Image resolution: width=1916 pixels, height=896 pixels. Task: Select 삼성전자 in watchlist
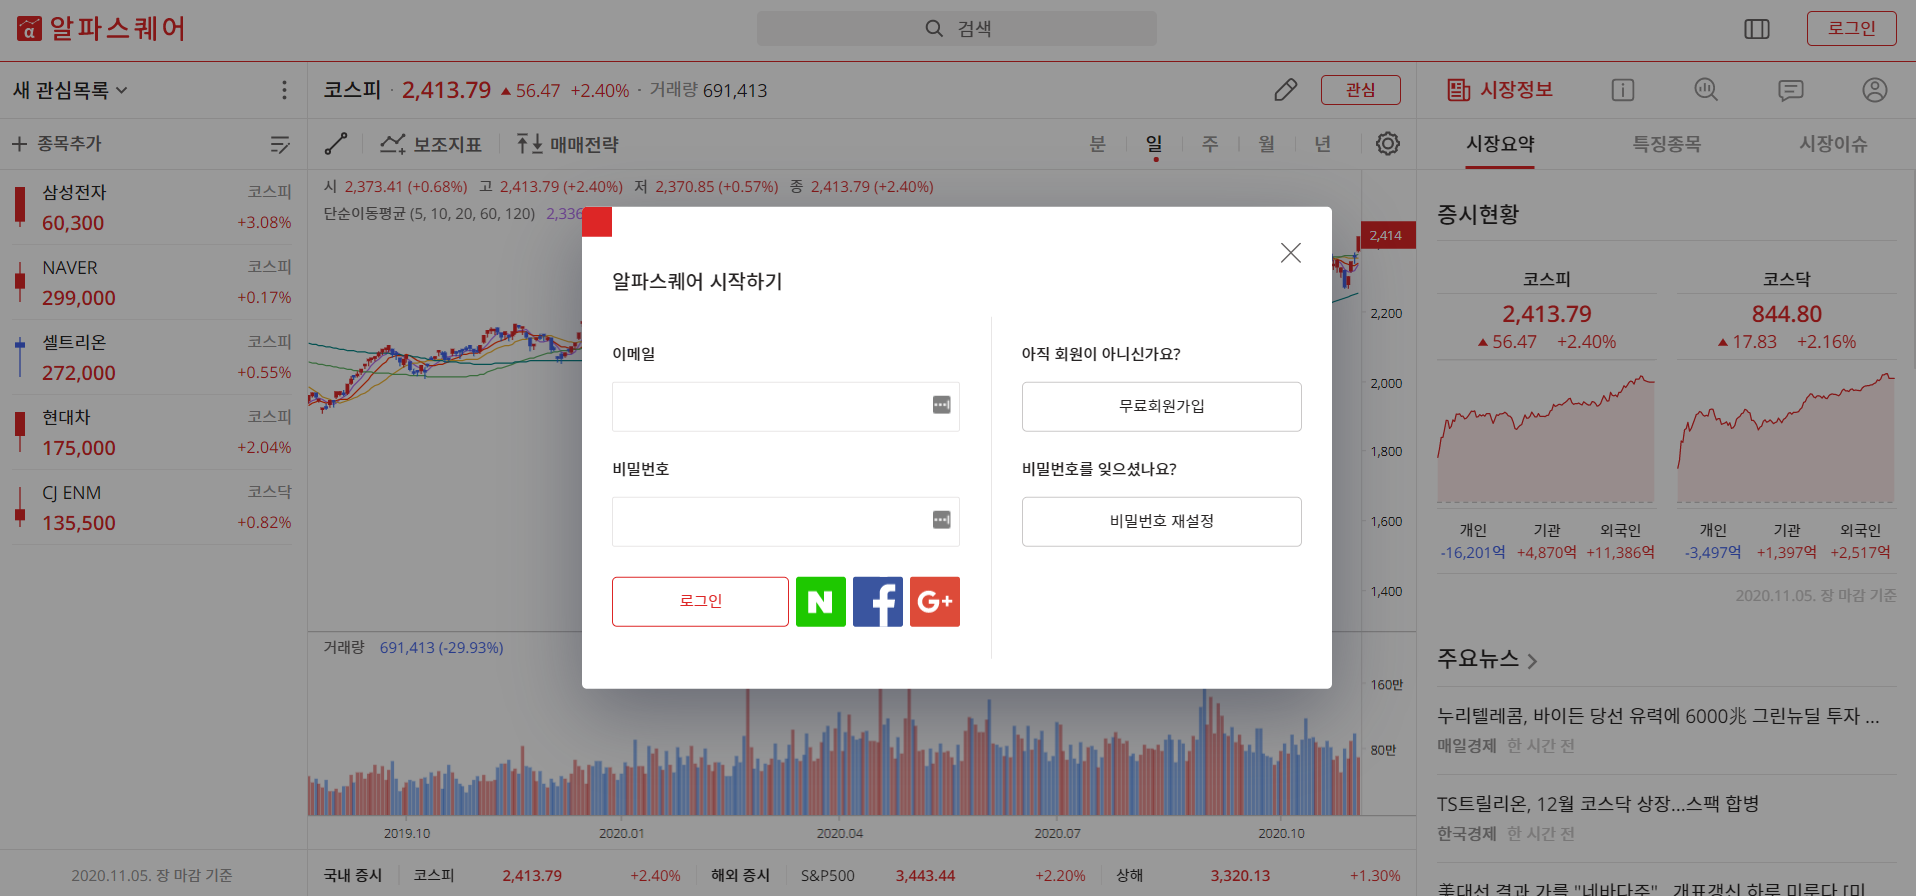[x=153, y=207]
